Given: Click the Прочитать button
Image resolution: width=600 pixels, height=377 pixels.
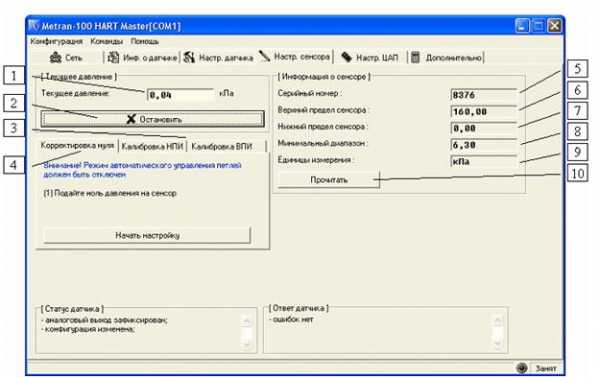Looking at the screenshot, I should tap(329, 180).
